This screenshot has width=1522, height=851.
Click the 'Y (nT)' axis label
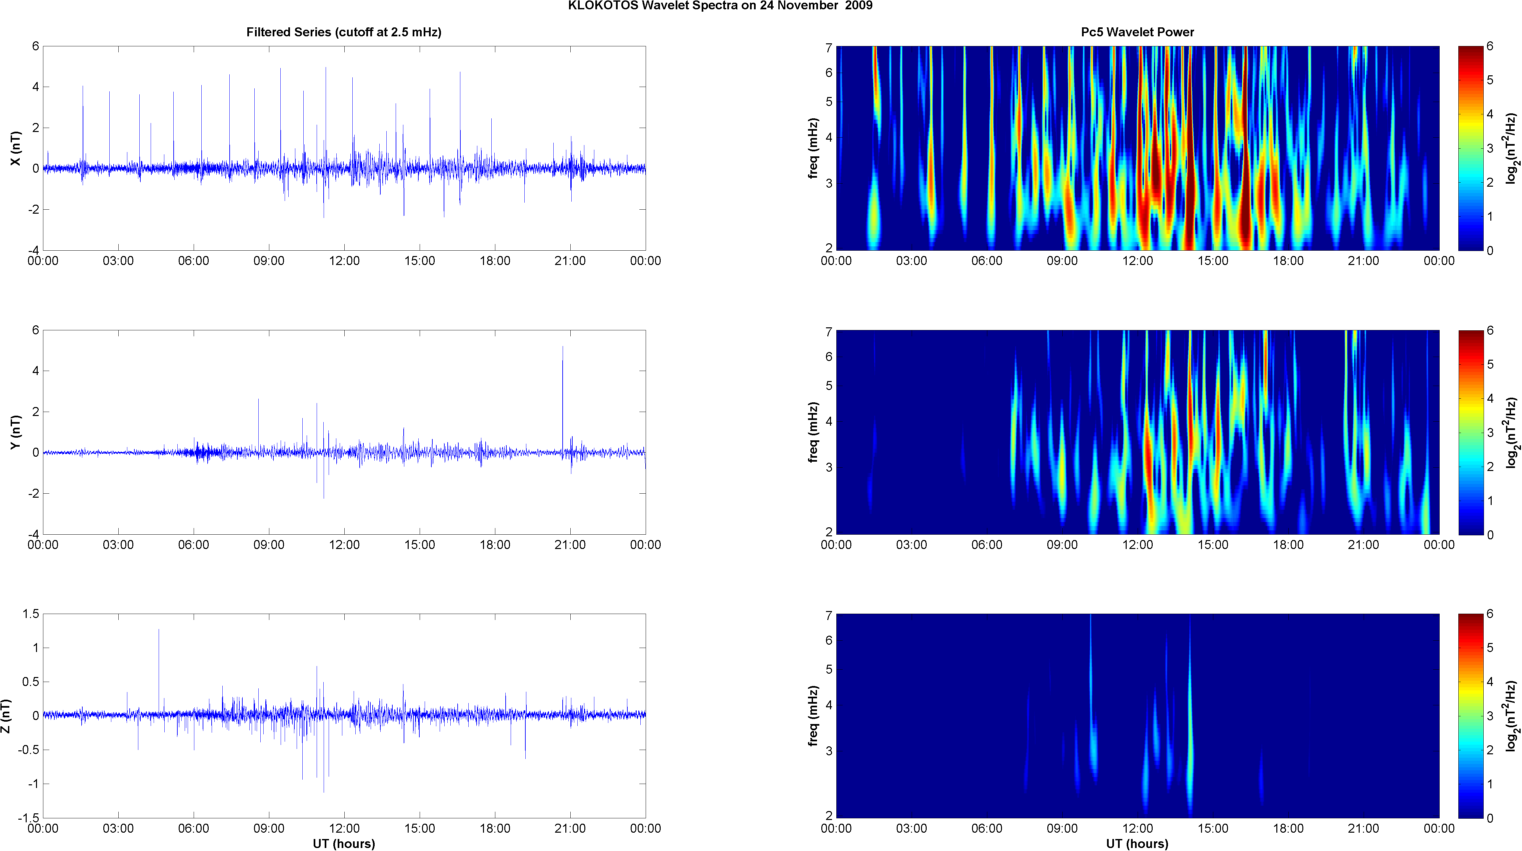[x=15, y=432]
